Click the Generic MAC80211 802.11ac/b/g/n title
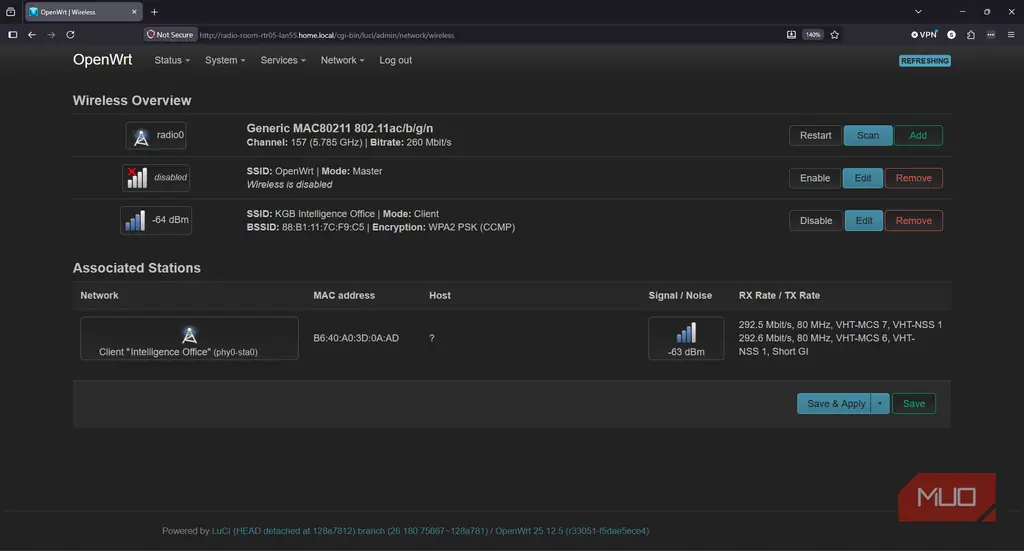The height and width of the screenshot is (551, 1024). (x=340, y=128)
